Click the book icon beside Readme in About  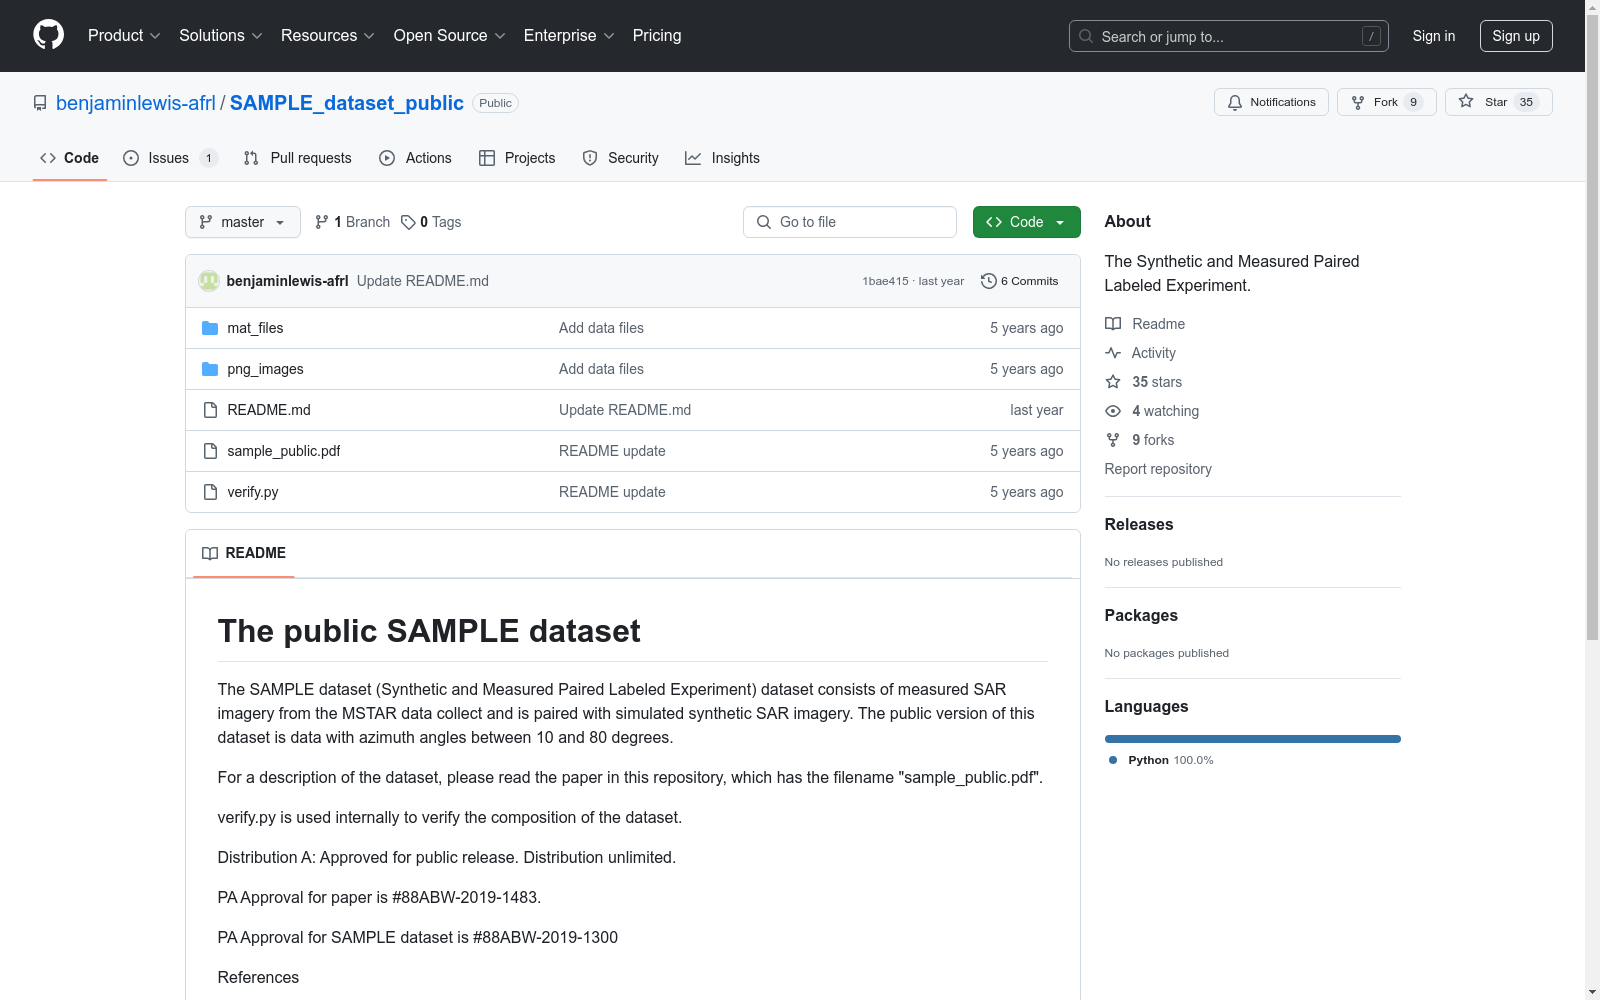coord(1113,324)
